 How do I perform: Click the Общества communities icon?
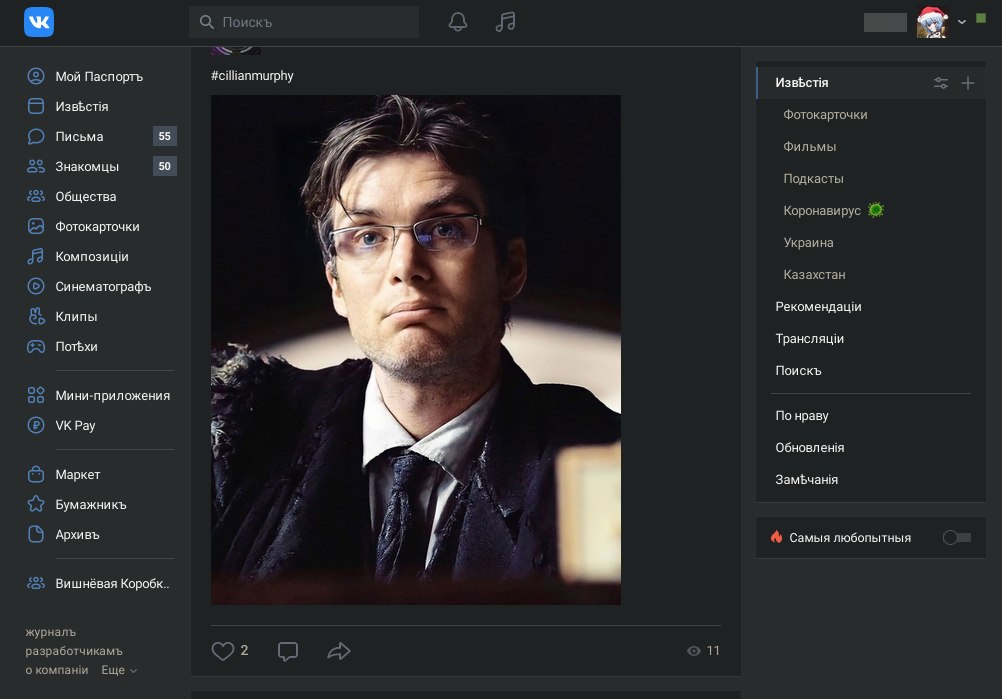(x=36, y=196)
